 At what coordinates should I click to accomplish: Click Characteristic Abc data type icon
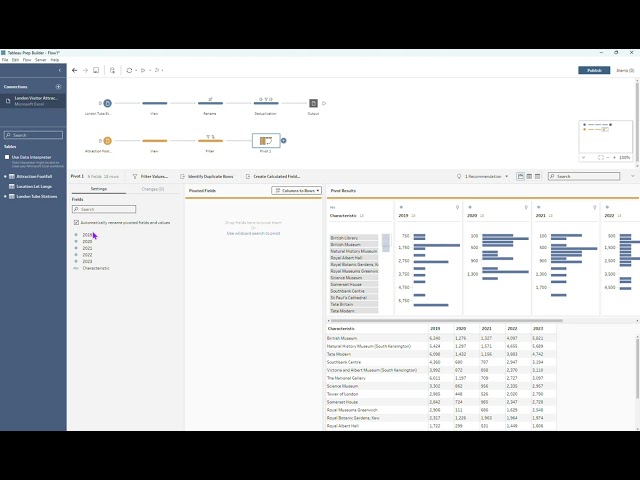pyautogui.click(x=332, y=207)
